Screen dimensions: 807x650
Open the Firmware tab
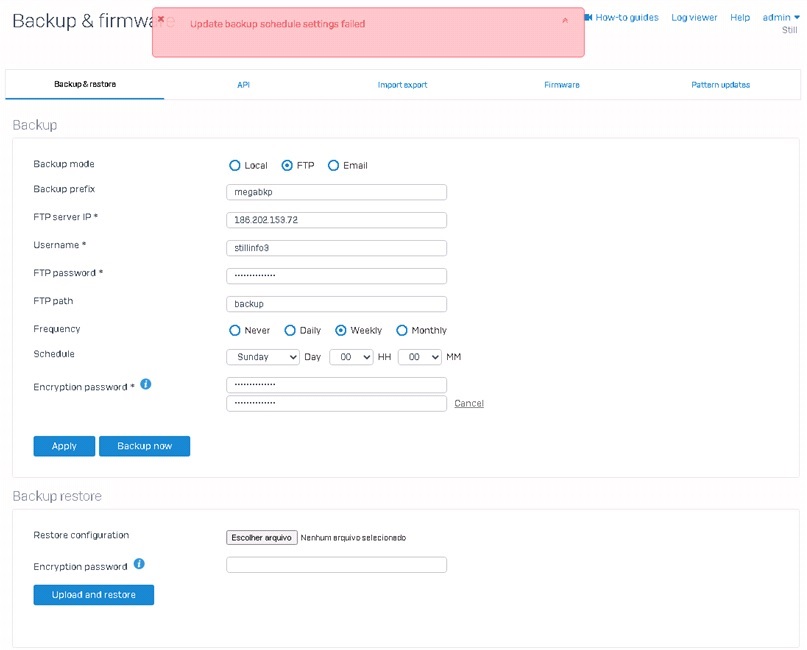(x=562, y=85)
